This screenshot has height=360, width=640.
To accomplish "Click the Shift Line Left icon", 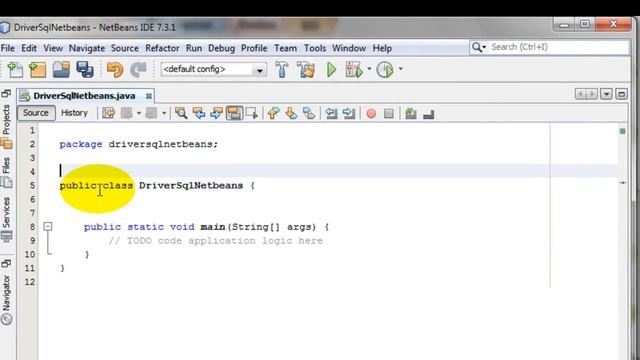I will pos(331,113).
